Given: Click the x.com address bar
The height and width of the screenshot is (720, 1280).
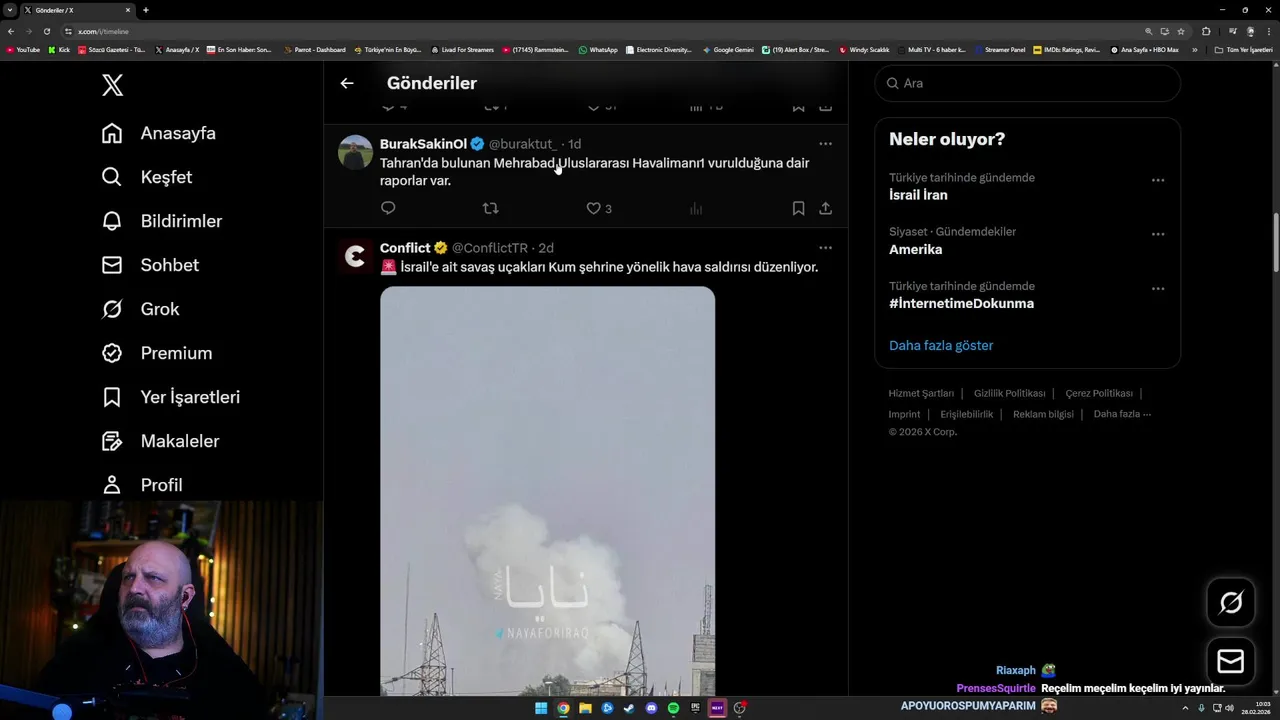Looking at the screenshot, I should pyautogui.click(x=600, y=31).
